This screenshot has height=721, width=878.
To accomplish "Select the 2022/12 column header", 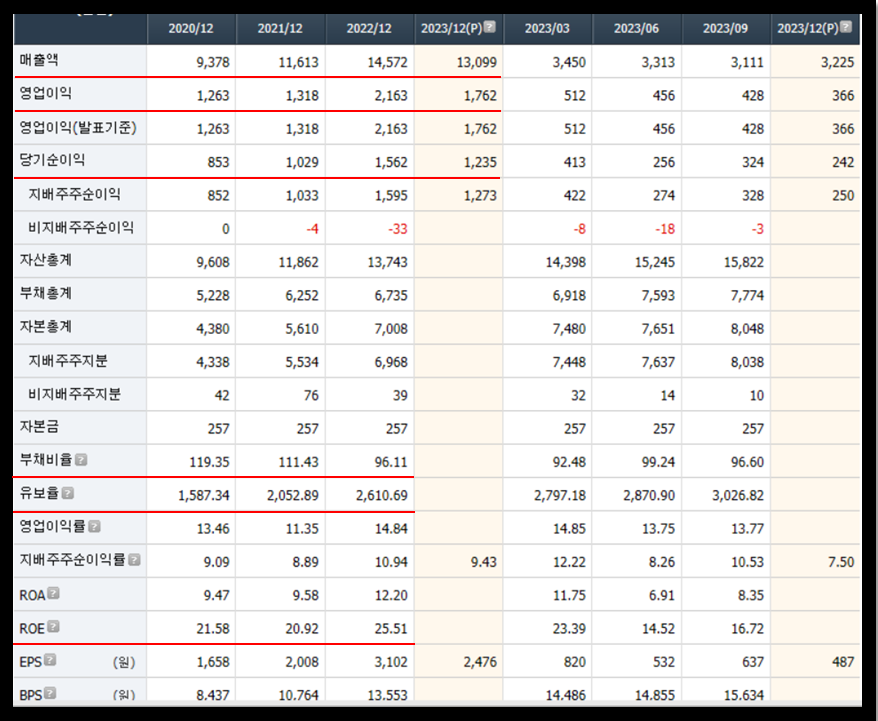I will pyautogui.click(x=369, y=29).
